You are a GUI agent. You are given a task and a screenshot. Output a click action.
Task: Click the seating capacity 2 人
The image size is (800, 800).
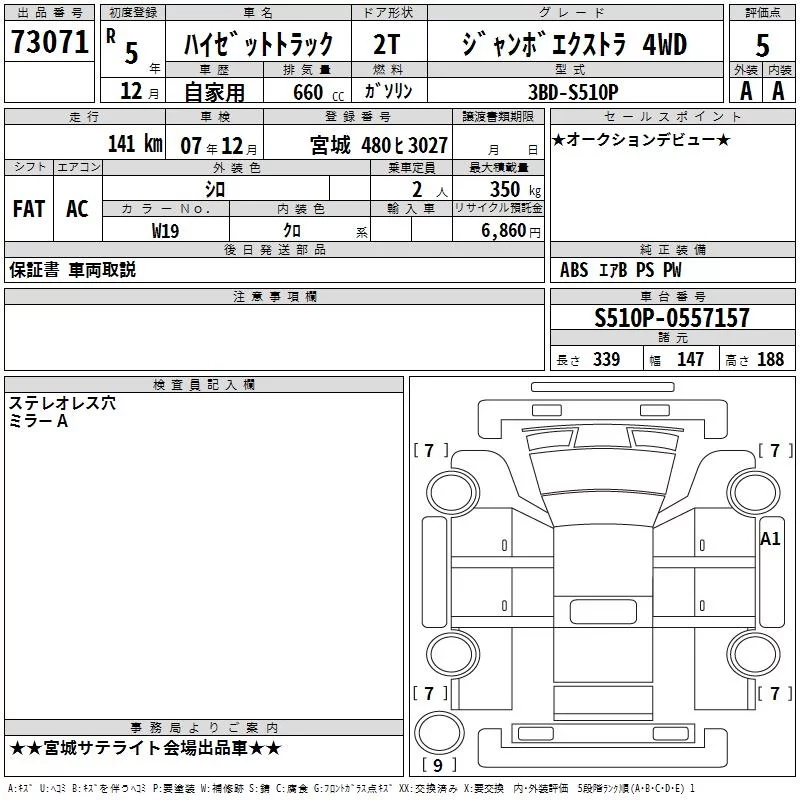(430, 190)
